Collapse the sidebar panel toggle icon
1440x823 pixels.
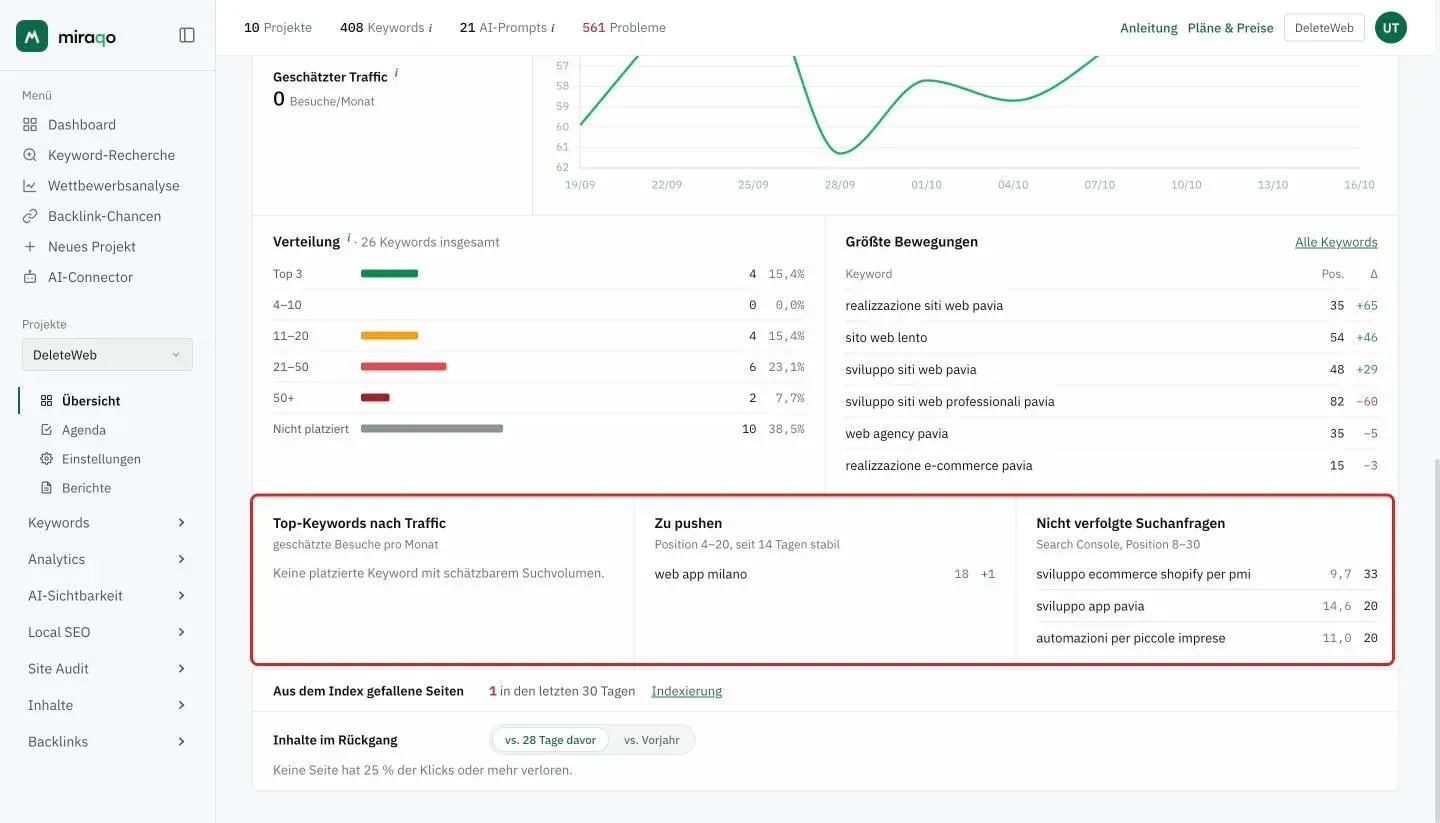coord(187,35)
